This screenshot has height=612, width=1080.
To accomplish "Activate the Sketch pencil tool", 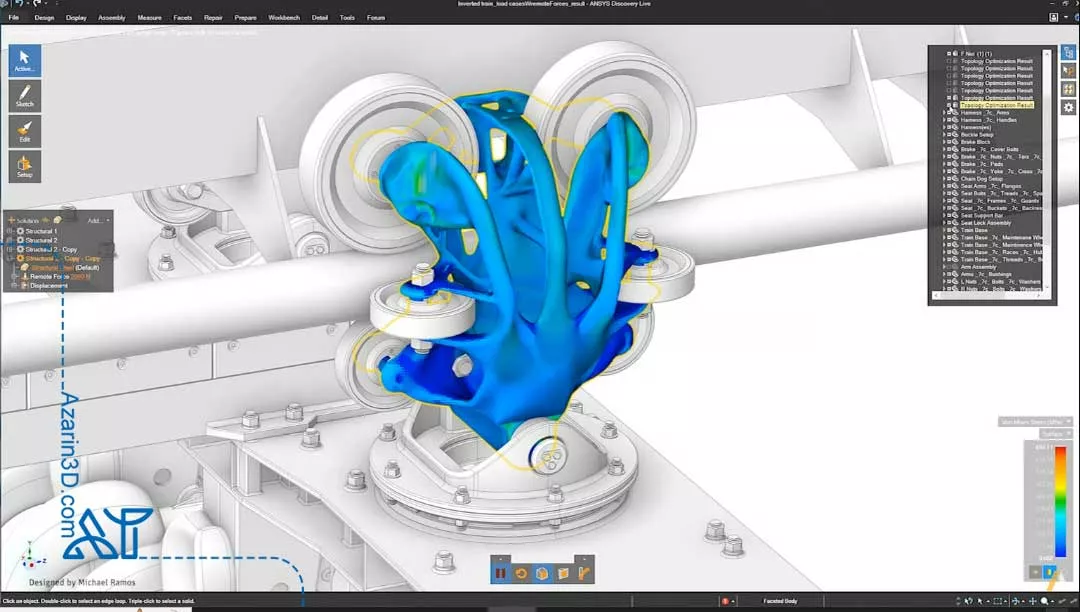I will pyautogui.click(x=25, y=96).
